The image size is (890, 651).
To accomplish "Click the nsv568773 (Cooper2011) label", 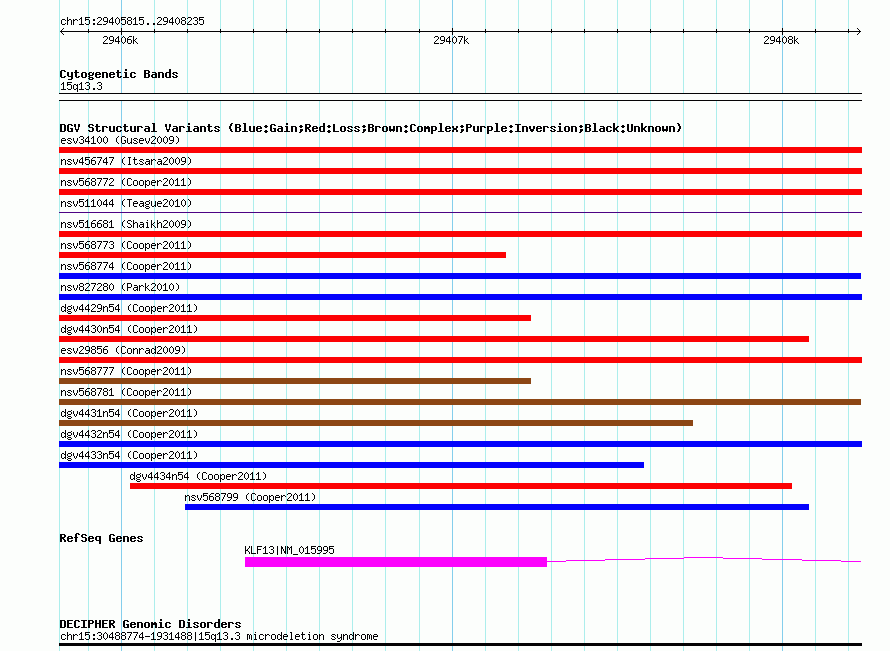I will pyautogui.click(x=126, y=245).
